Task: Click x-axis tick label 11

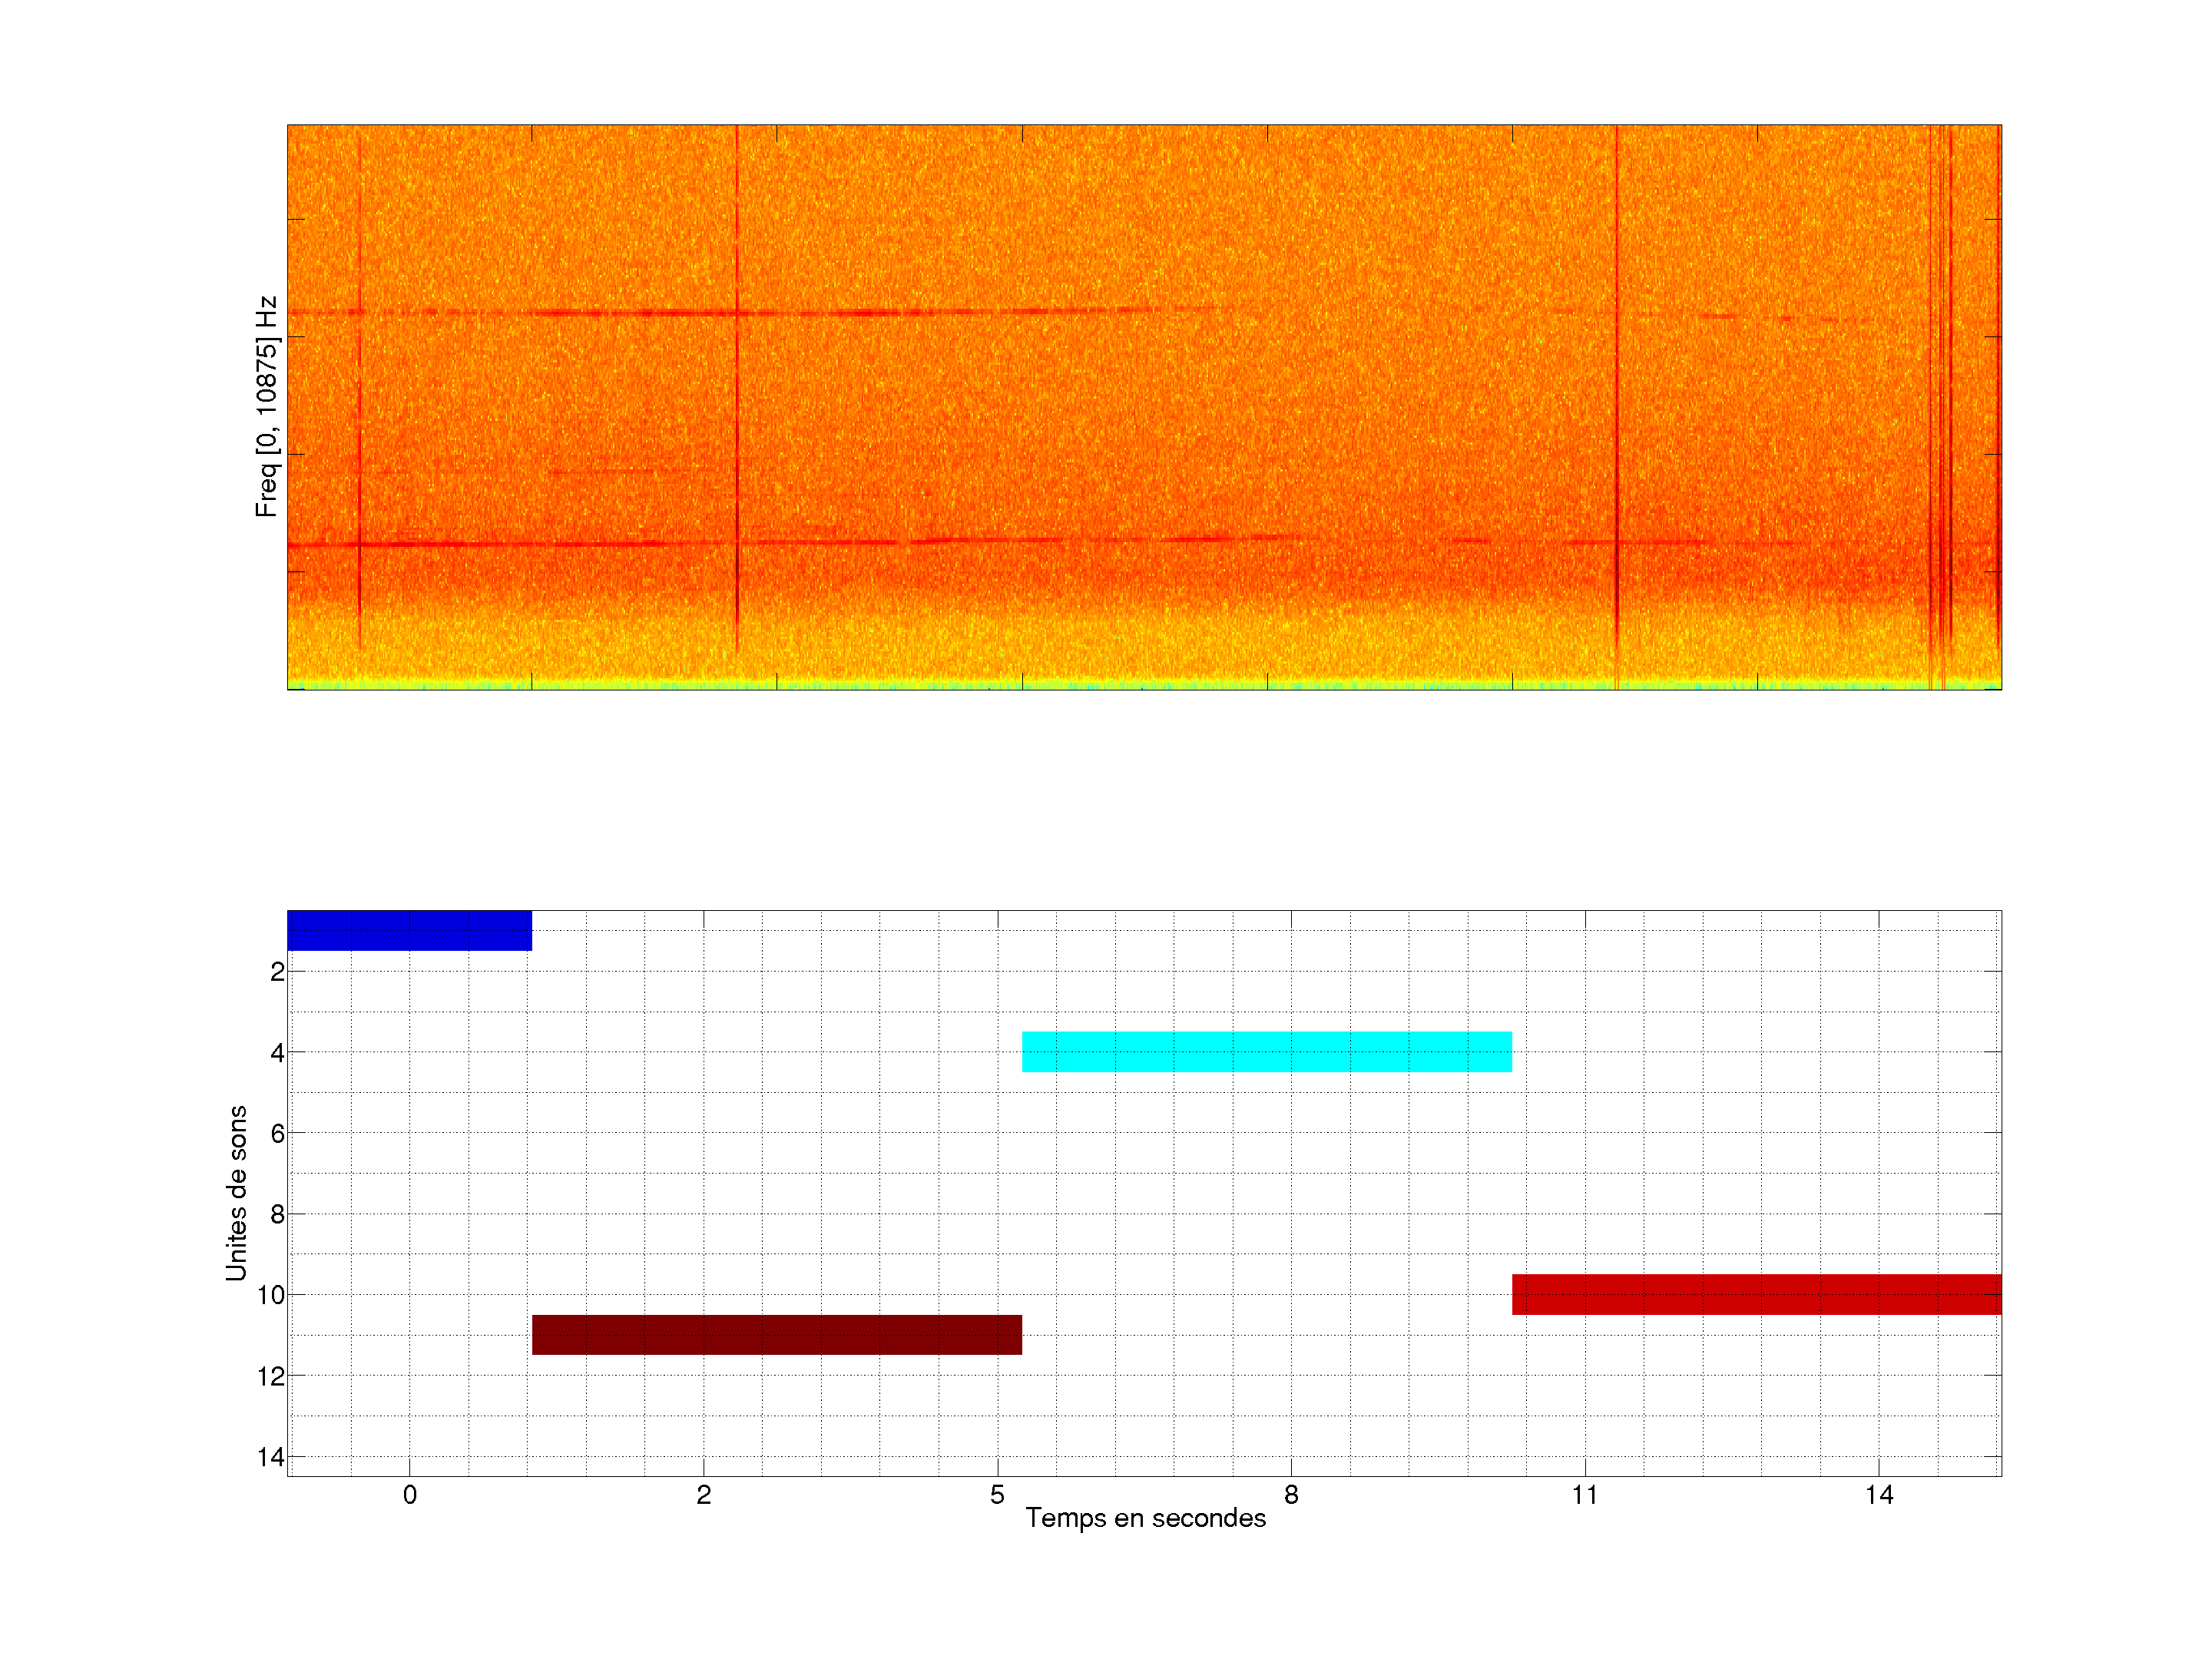Action: 1585,1495
